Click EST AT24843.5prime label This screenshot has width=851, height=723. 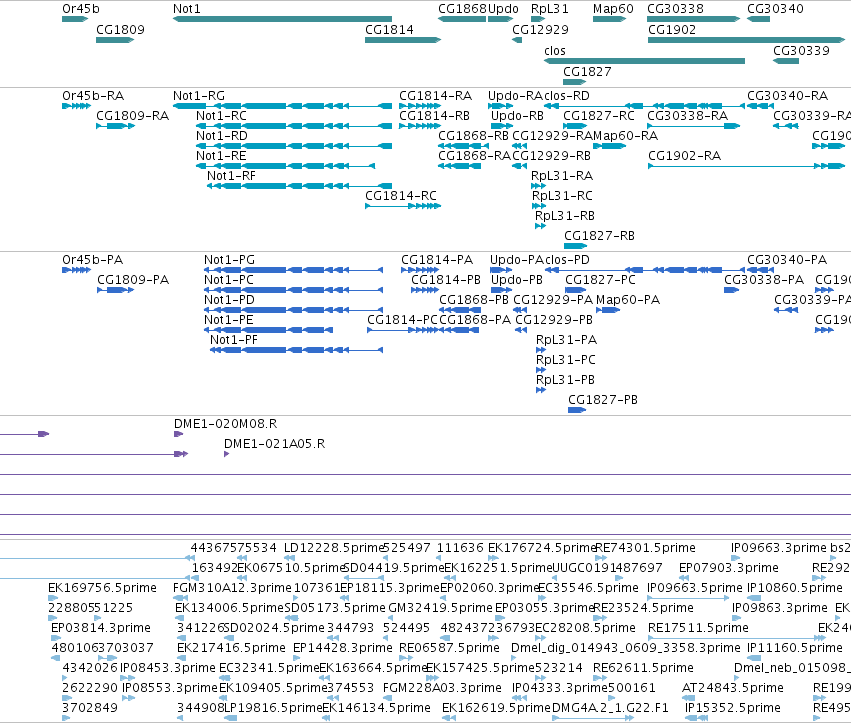(733, 688)
